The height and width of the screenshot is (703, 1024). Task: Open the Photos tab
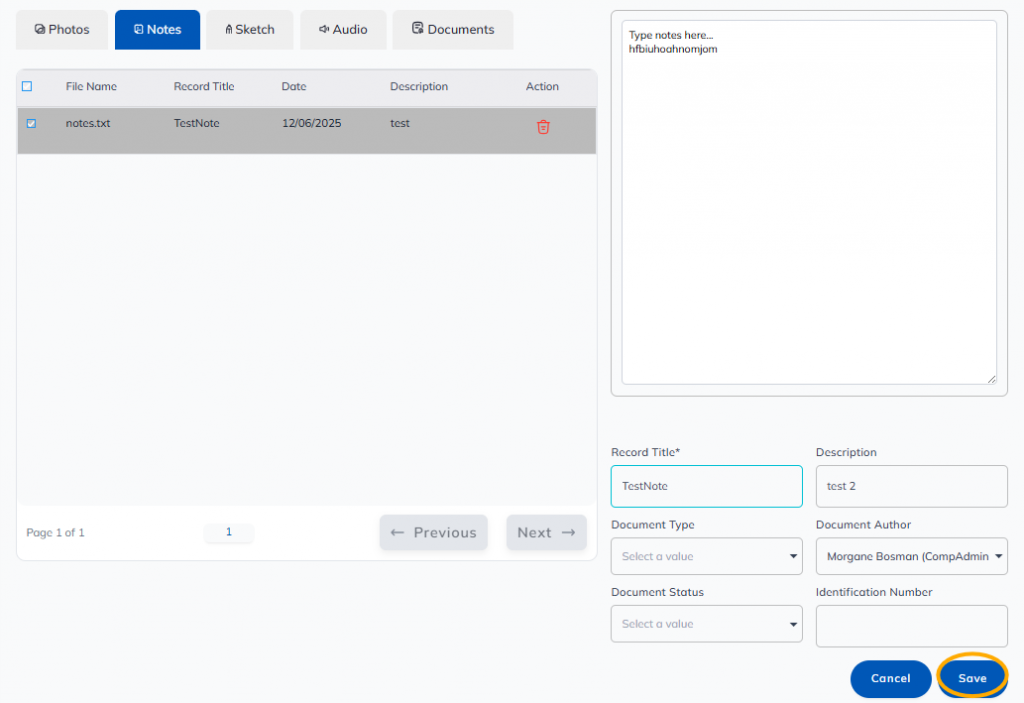click(62, 30)
